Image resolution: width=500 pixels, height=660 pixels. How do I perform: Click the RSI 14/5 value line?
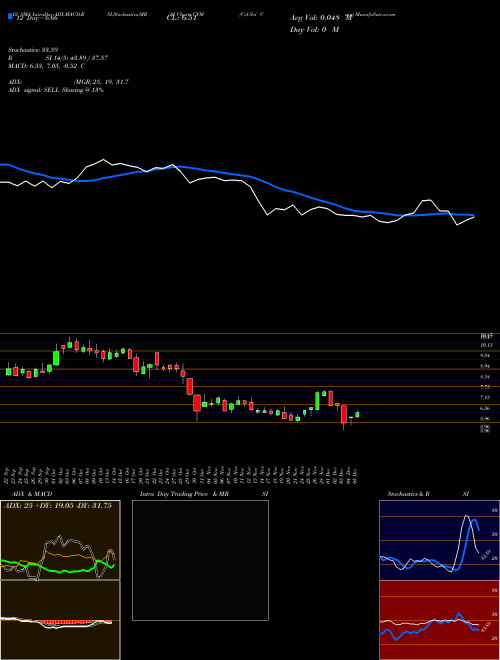point(58,58)
